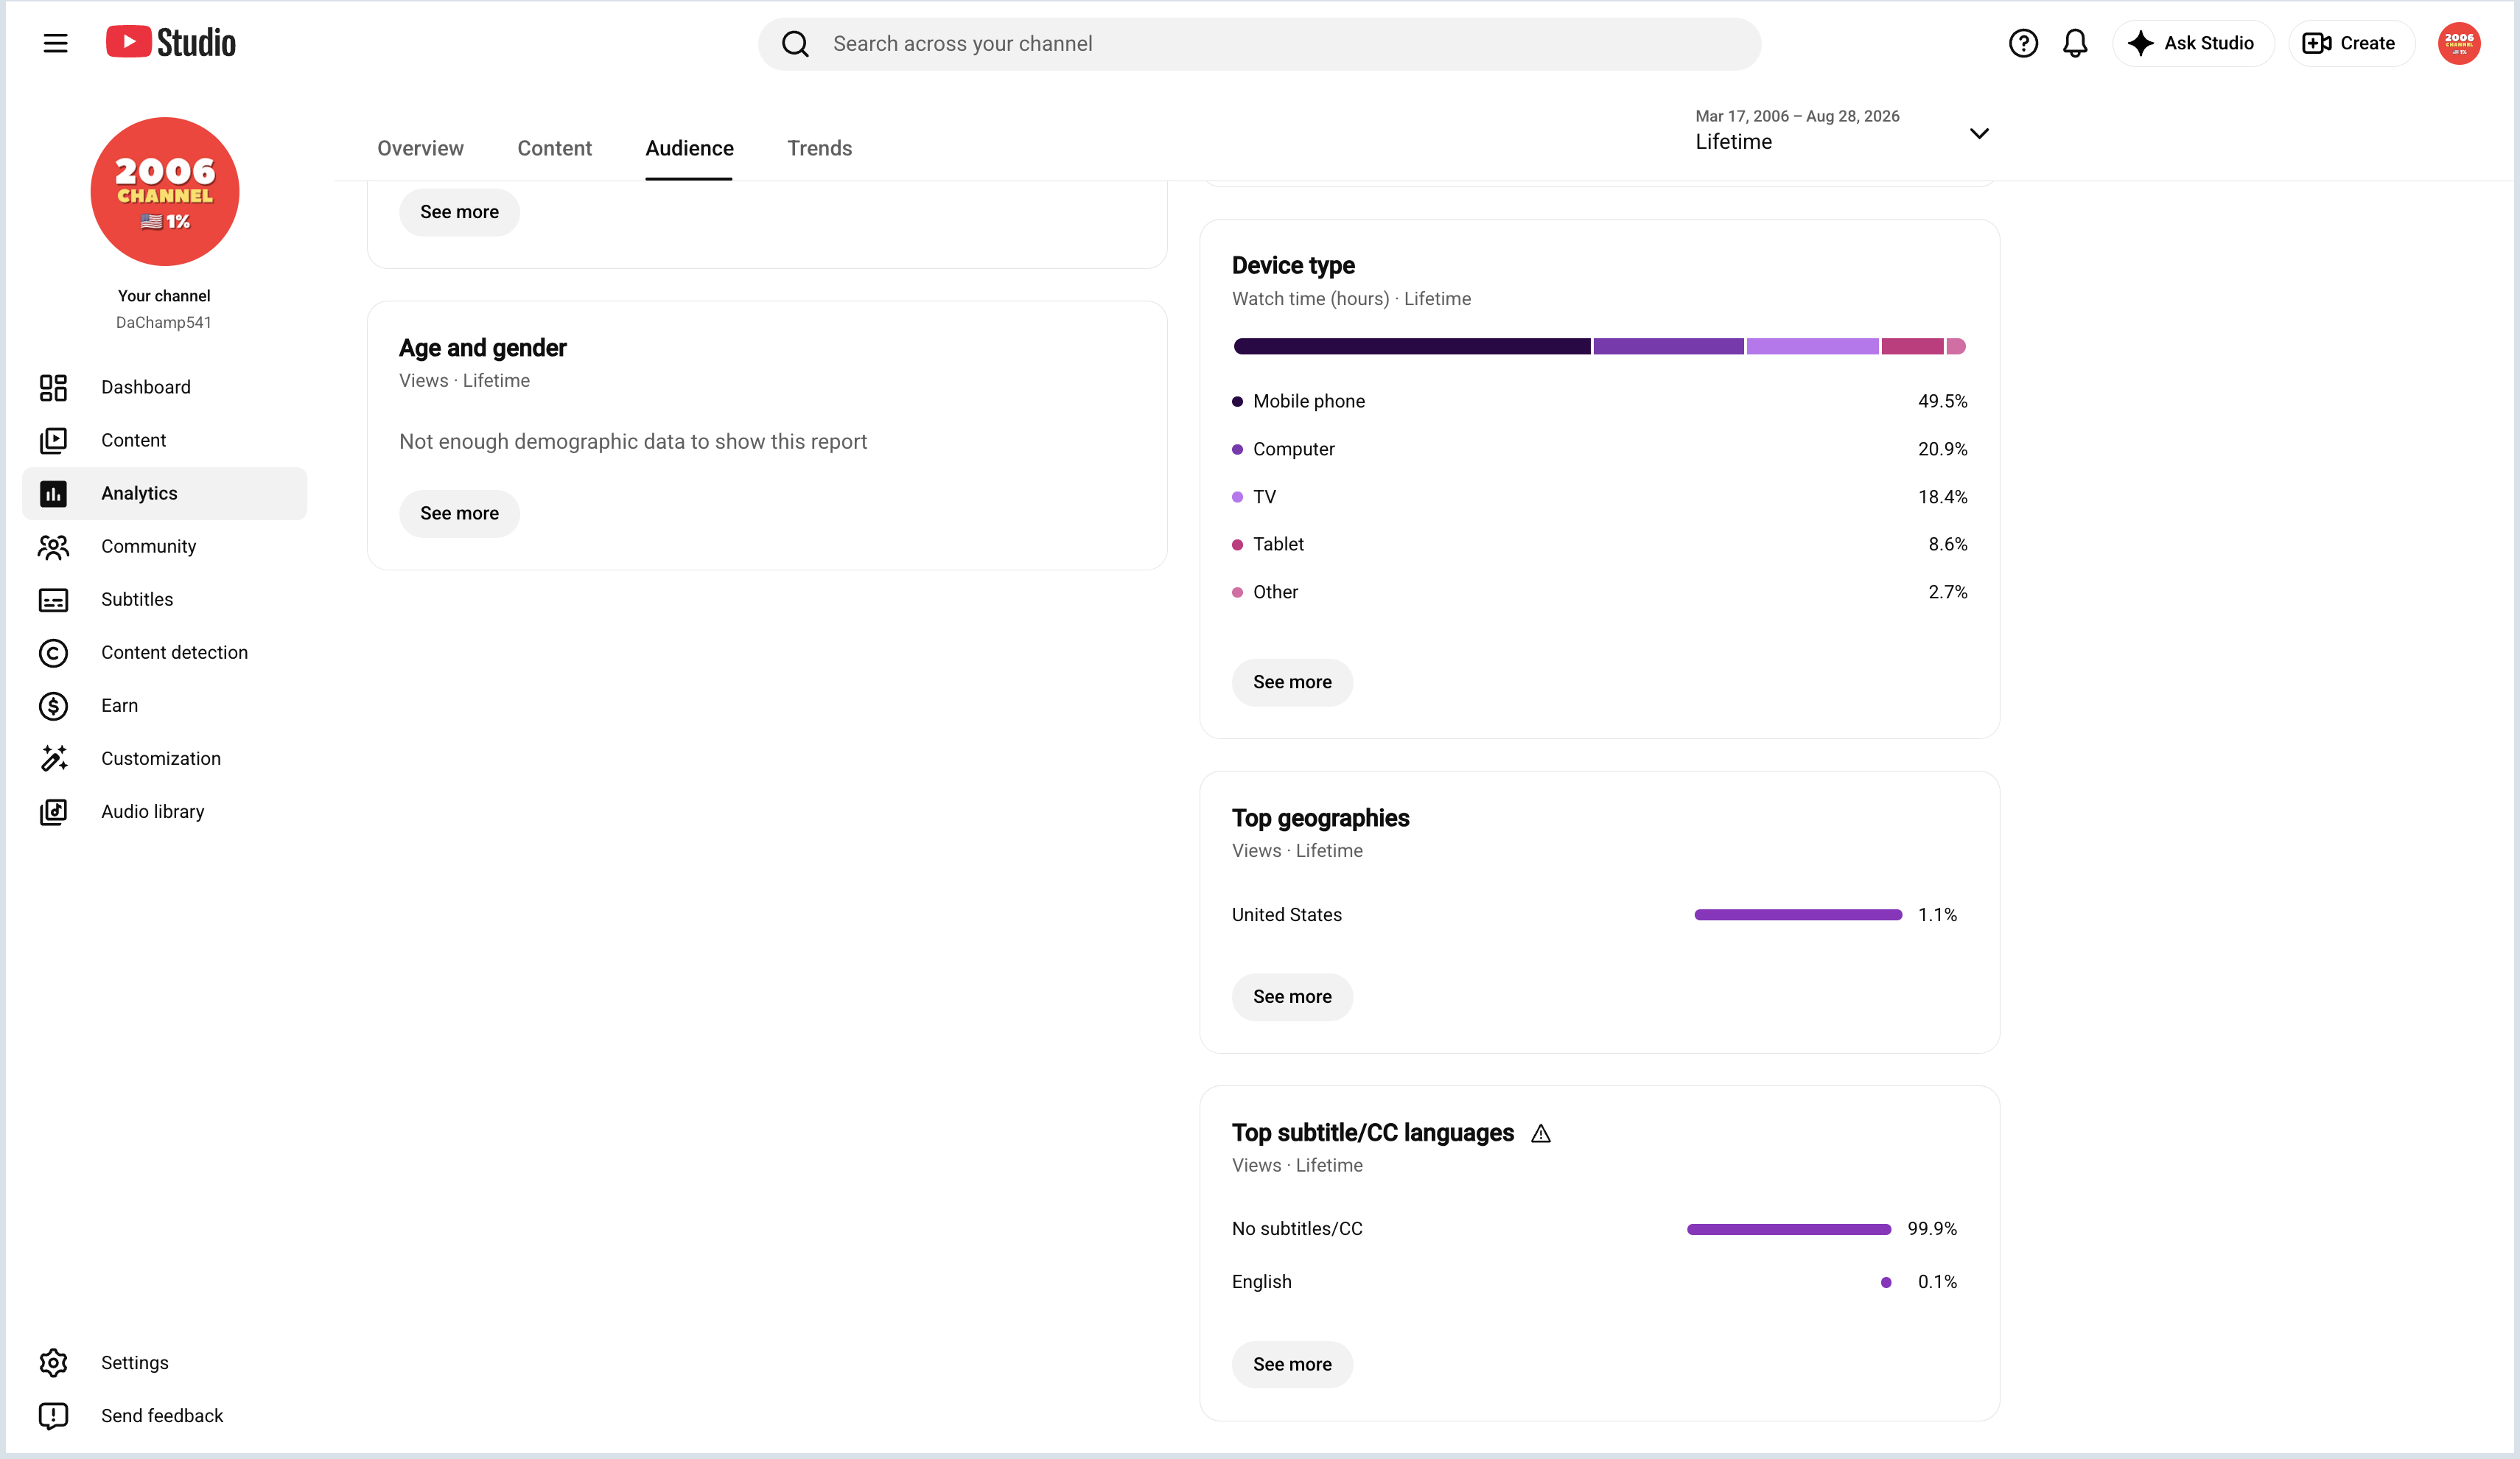Click the Create button
The height and width of the screenshot is (1459, 2520).
pyautogui.click(x=2350, y=43)
